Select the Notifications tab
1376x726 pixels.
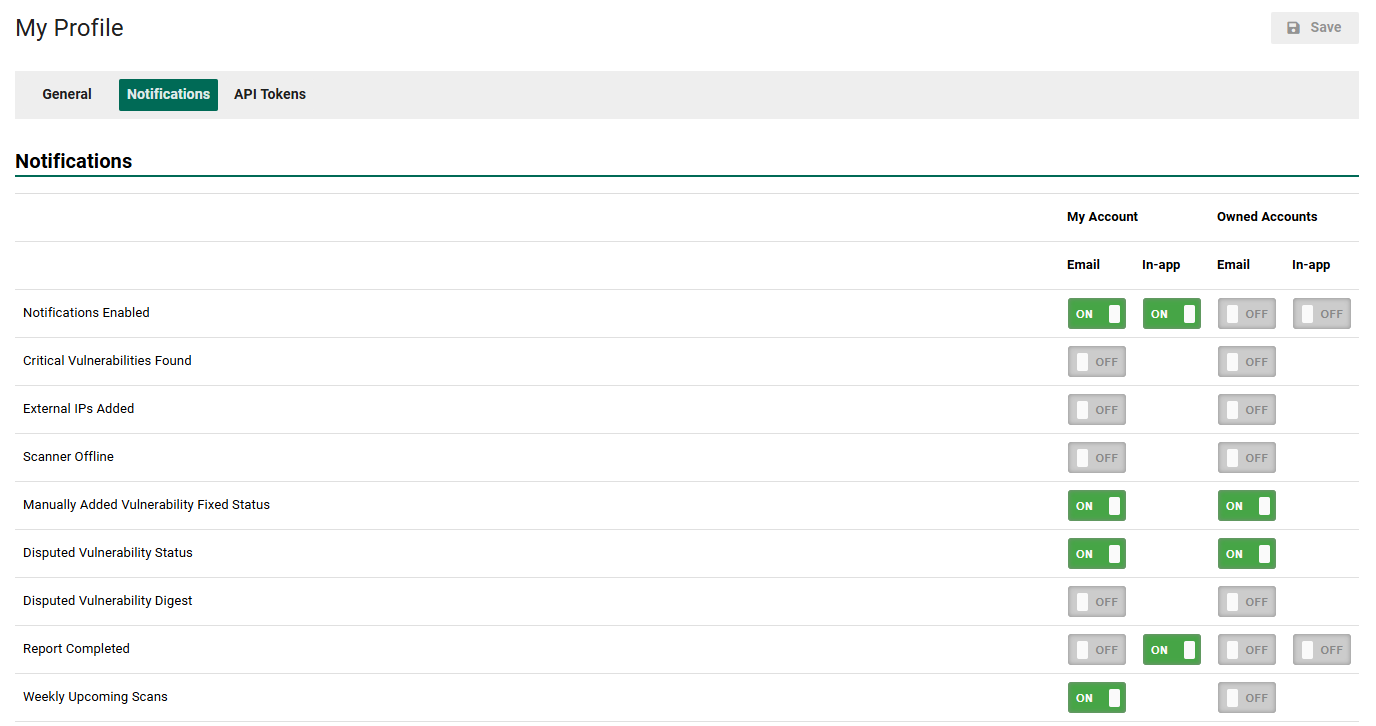[168, 95]
